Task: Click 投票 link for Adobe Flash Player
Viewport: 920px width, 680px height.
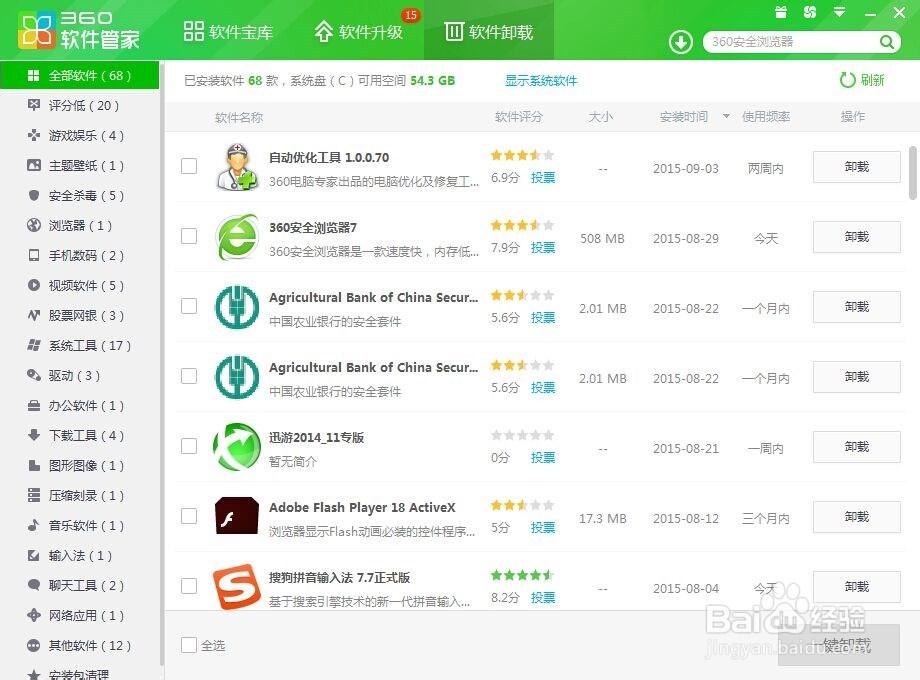Action: pyautogui.click(x=543, y=527)
